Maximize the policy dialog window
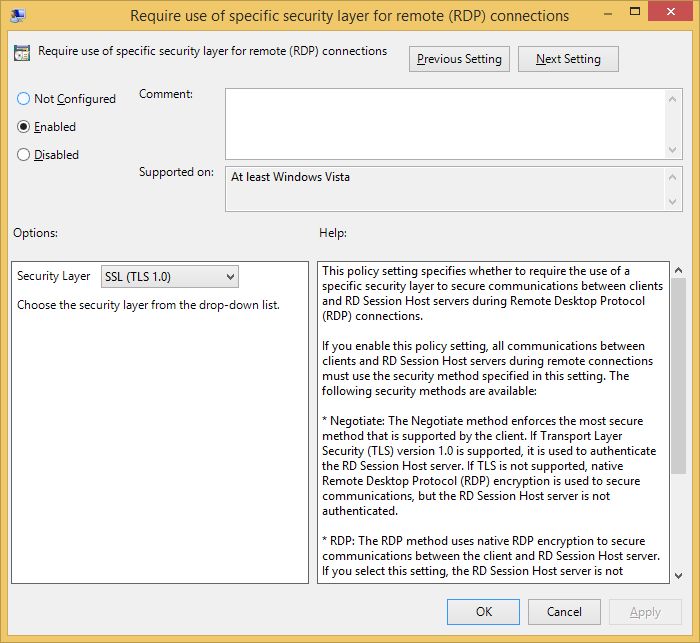Viewport: 700px width, 643px height. coord(635,11)
